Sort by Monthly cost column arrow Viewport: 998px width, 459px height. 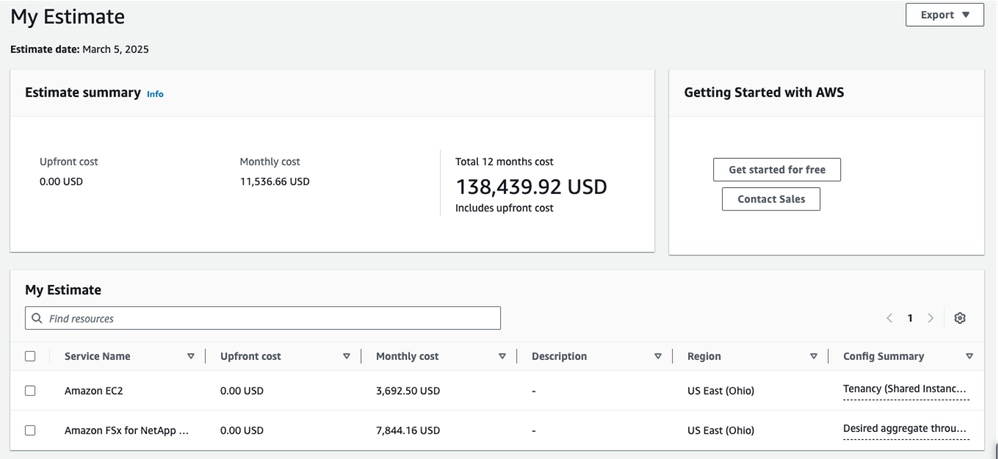click(x=502, y=356)
